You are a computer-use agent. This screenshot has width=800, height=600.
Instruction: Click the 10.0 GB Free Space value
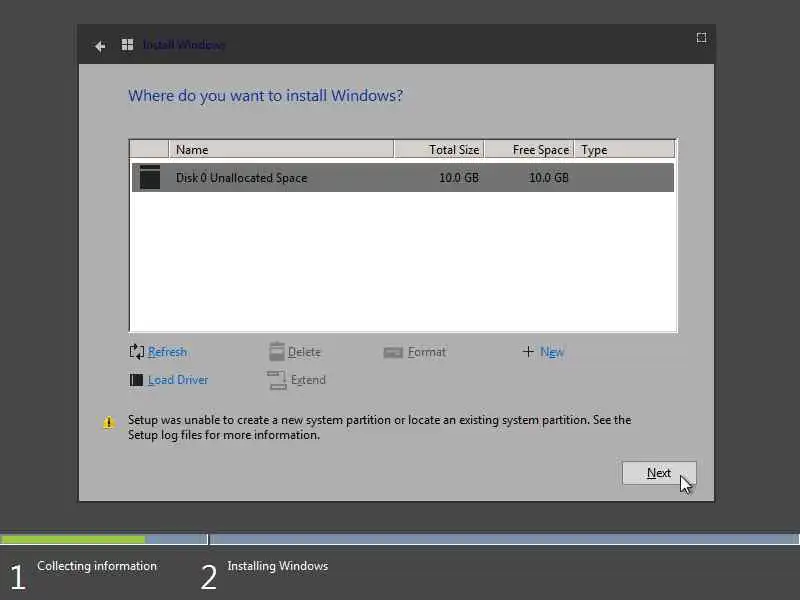(548, 178)
